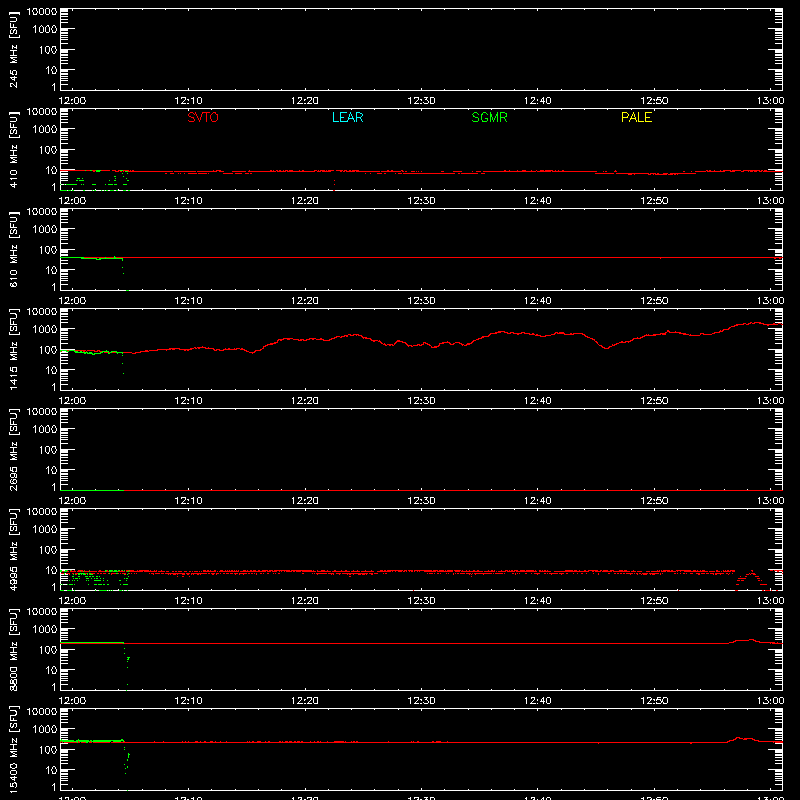Click the 1000 label on 15400 MHz axis
The width and height of the screenshot is (800, 800).
click(45, 730)
